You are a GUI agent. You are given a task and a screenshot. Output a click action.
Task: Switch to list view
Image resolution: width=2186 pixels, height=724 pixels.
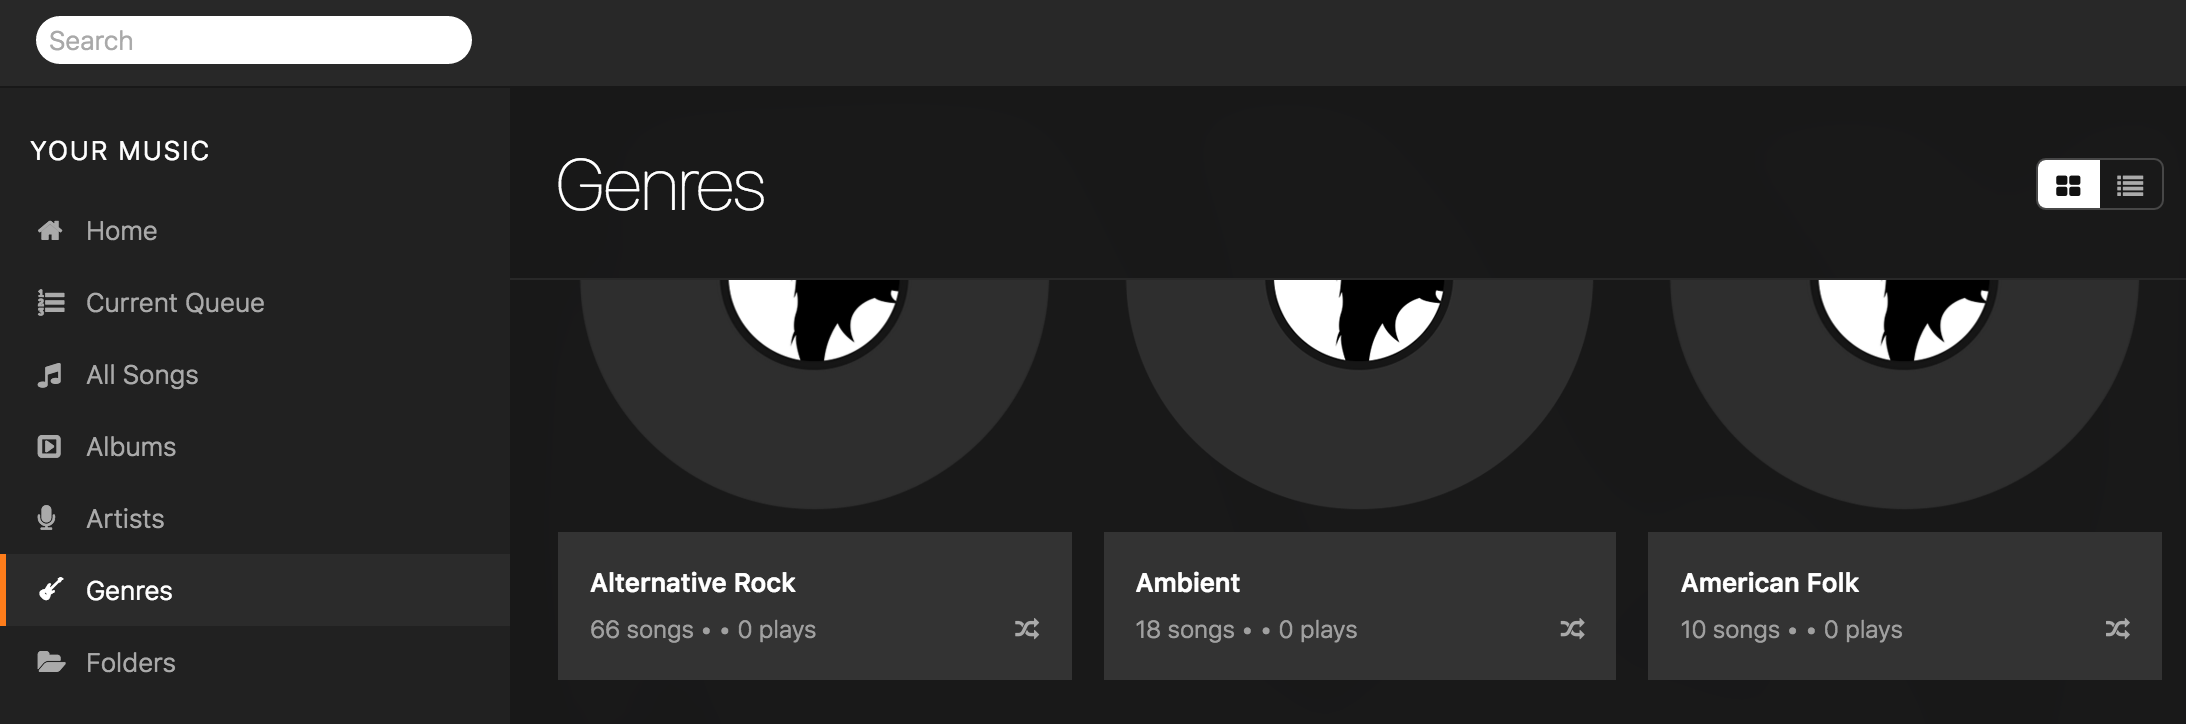2131,185
